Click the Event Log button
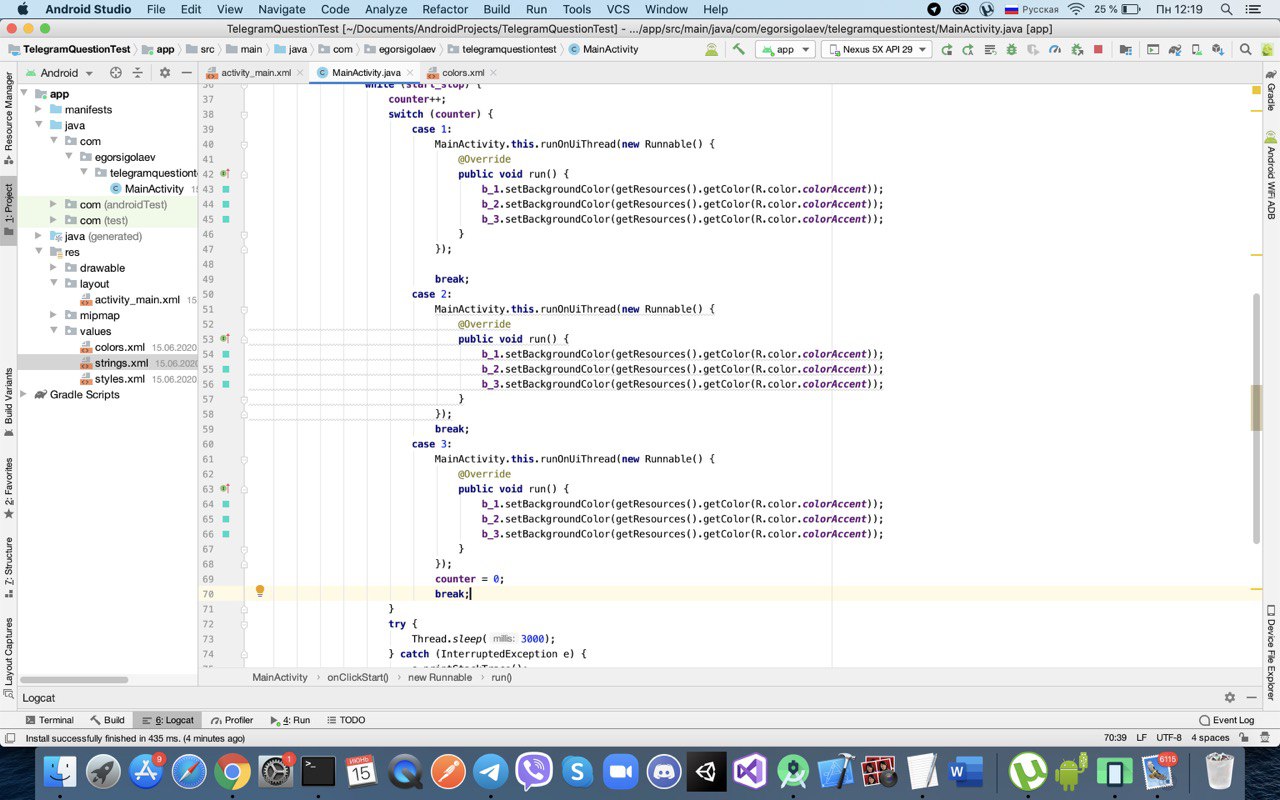 tap(1226, 720)
